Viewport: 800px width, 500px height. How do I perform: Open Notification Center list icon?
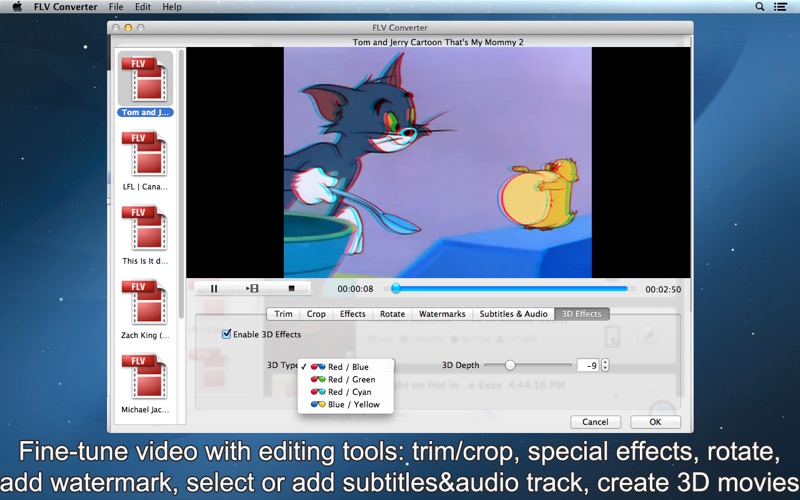point(780,7)
